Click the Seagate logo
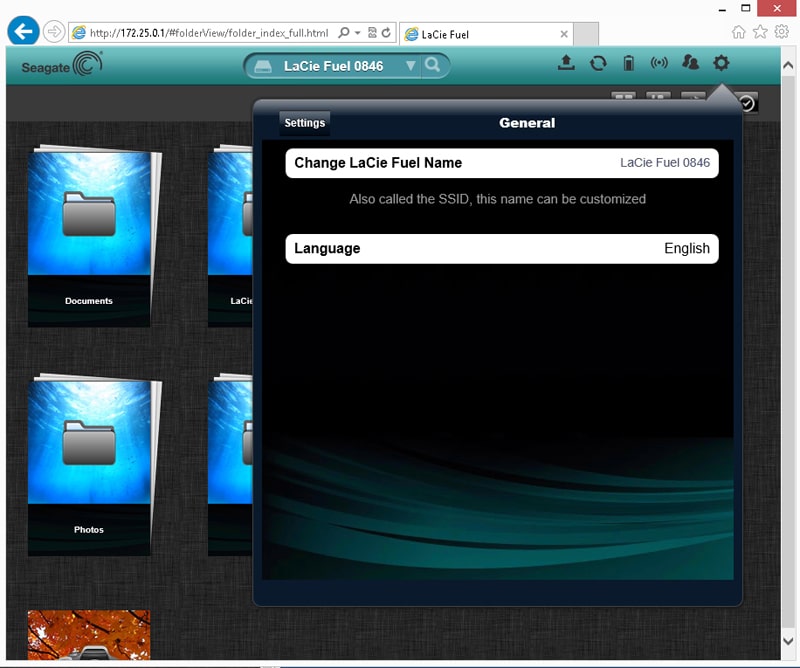800x668 pixels. pos(62,65)
